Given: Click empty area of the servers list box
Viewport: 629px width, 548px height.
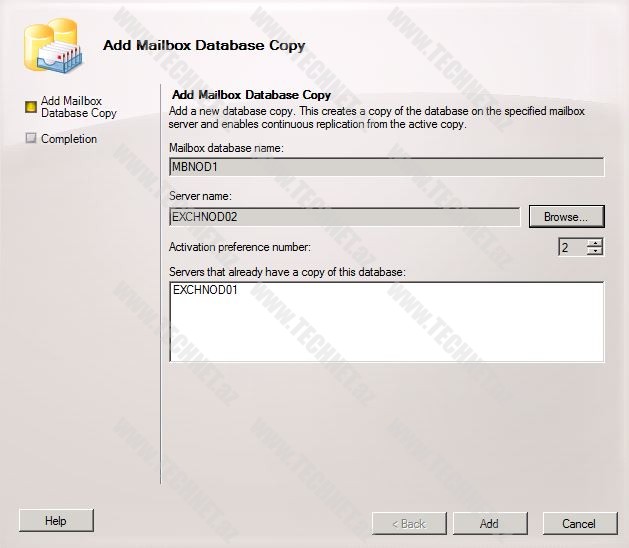Looking at the screenshot, I should [x=386, y=330].
